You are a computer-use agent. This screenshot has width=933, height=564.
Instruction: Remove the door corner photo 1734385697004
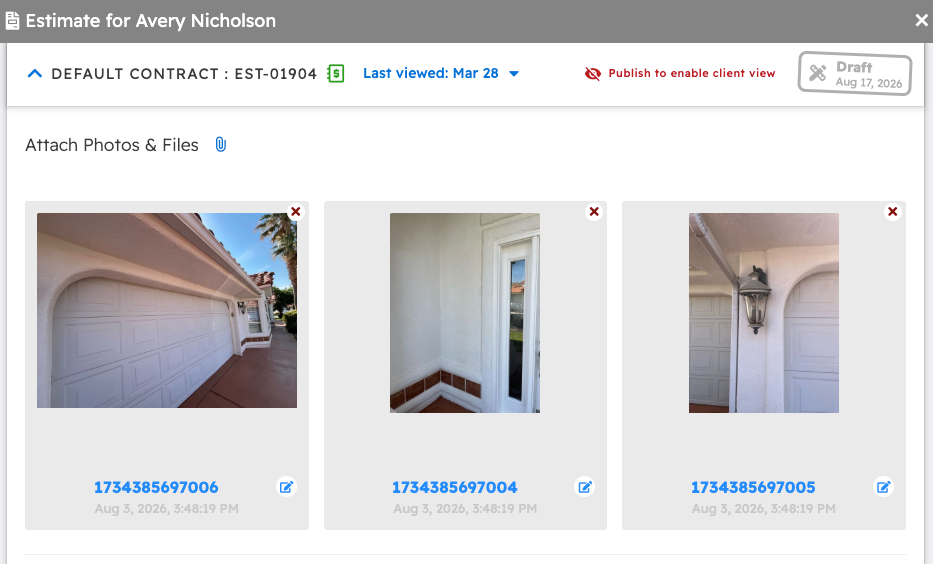click(594, 211)
